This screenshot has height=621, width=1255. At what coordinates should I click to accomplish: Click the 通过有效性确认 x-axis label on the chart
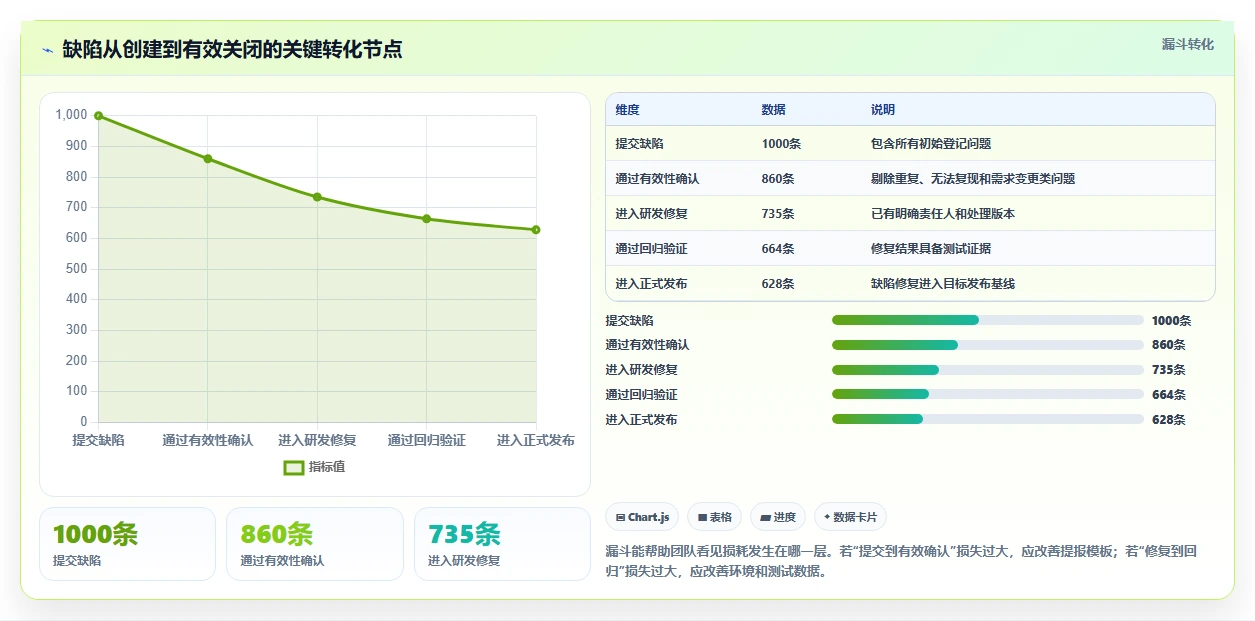(x=208, y=440)
